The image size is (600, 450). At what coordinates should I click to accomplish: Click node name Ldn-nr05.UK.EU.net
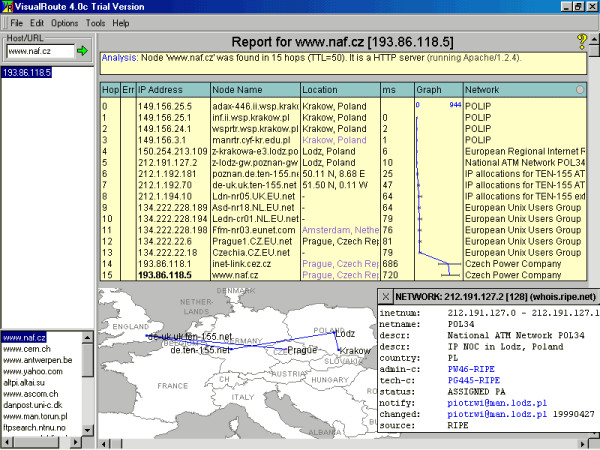[x=254, y=196]
